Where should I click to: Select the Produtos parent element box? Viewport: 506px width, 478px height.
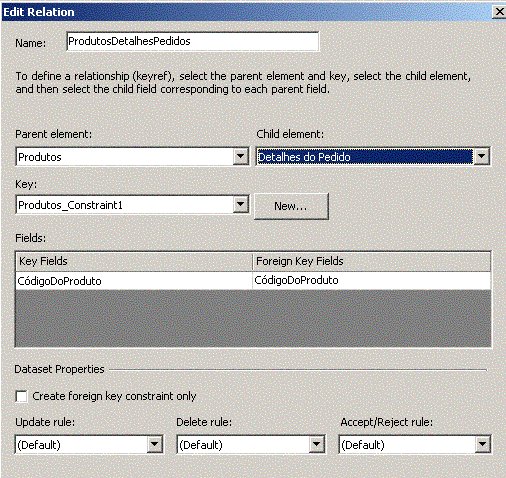pyautogui.click(x=125, y=157)
